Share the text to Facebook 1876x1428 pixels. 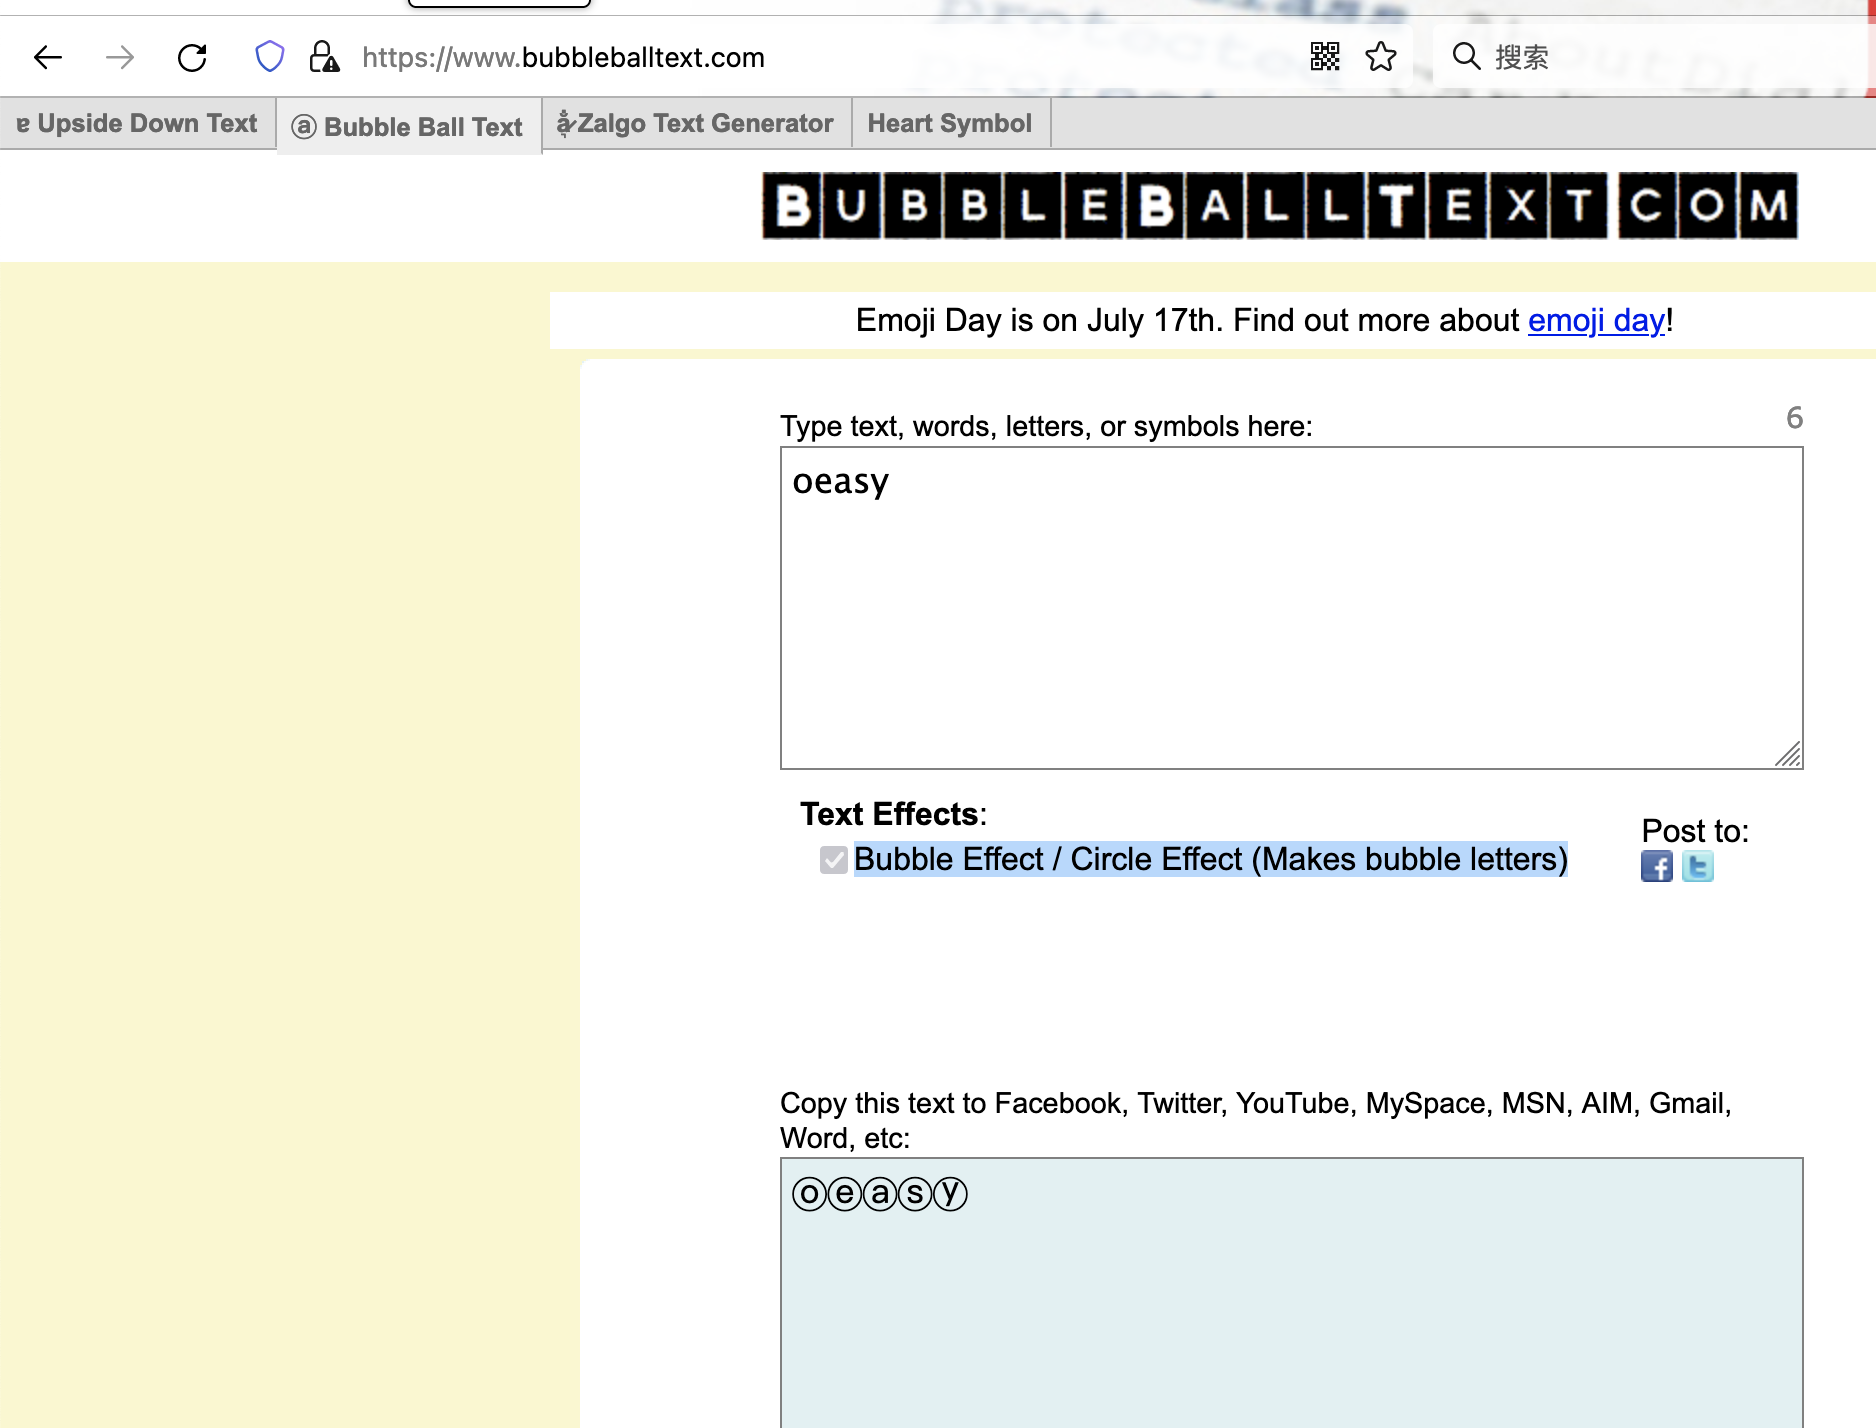[x=1657, y=866]
